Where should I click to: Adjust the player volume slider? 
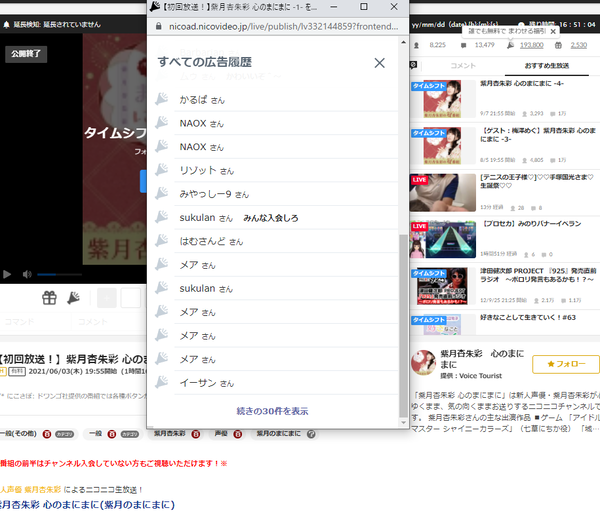click(59, 274)
